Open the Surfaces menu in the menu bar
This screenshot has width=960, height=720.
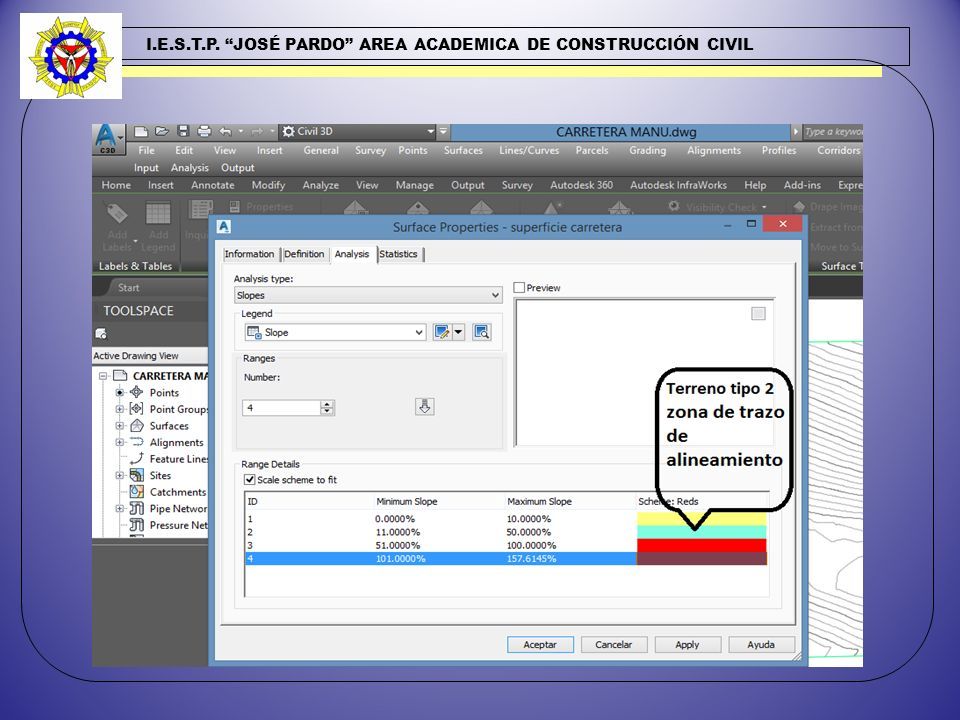(463, 150)
